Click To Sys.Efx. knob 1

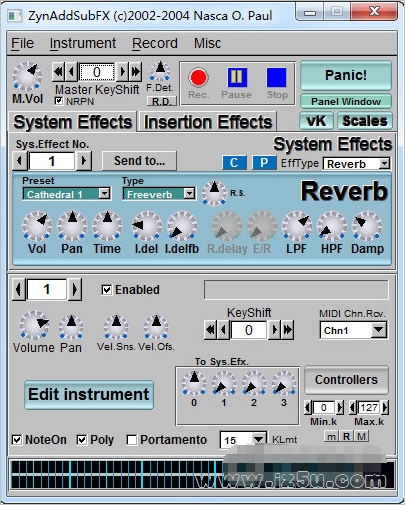[x=224, y=383]
